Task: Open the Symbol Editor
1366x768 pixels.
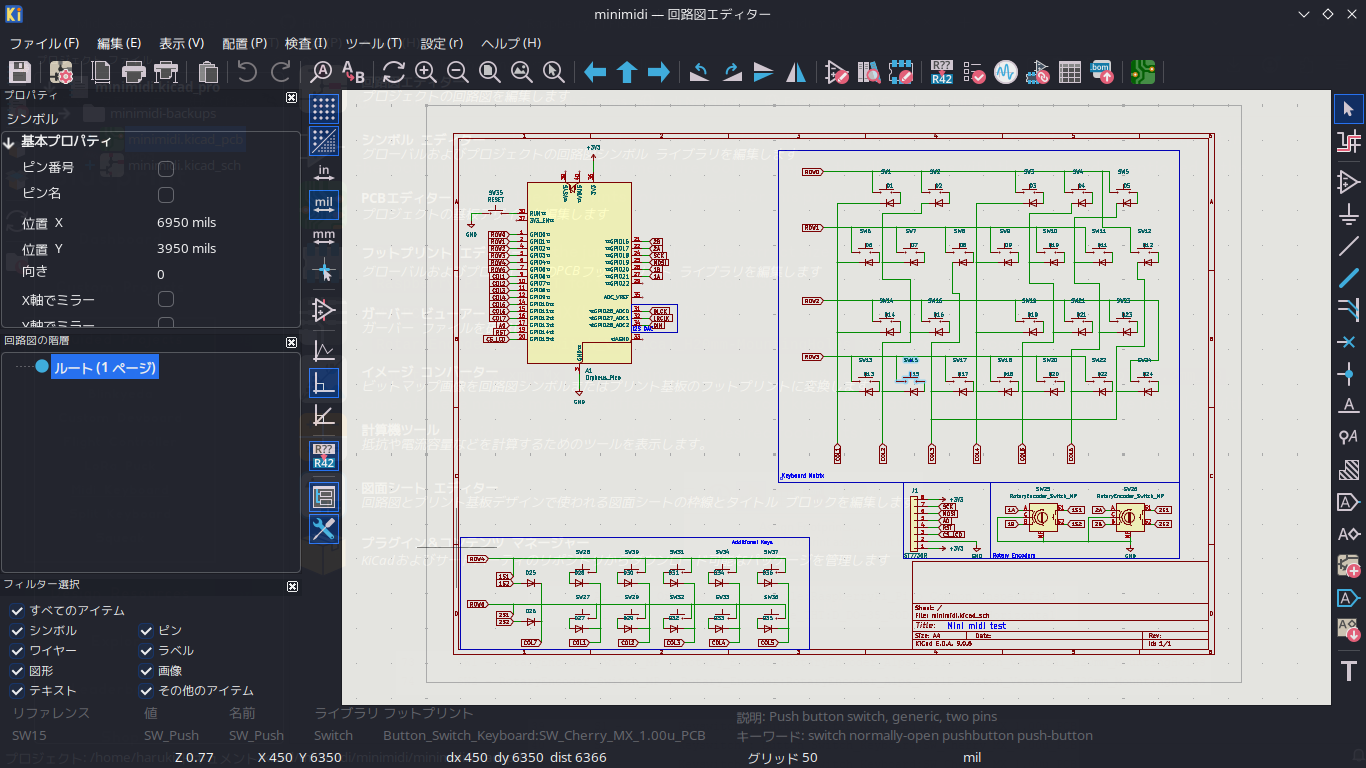Action: pos(838,72)
